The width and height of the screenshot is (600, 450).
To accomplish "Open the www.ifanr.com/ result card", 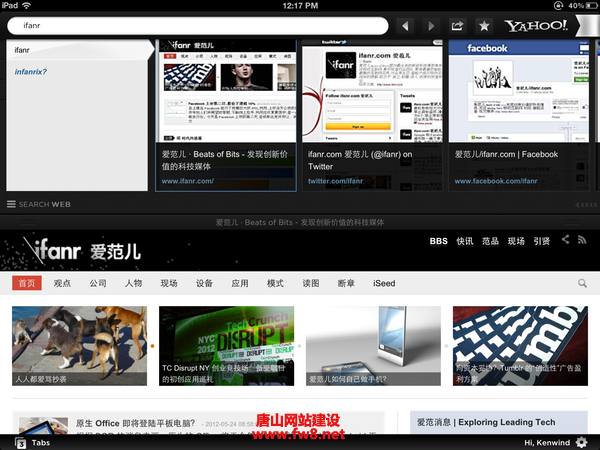I will click(x=226, y=115).
